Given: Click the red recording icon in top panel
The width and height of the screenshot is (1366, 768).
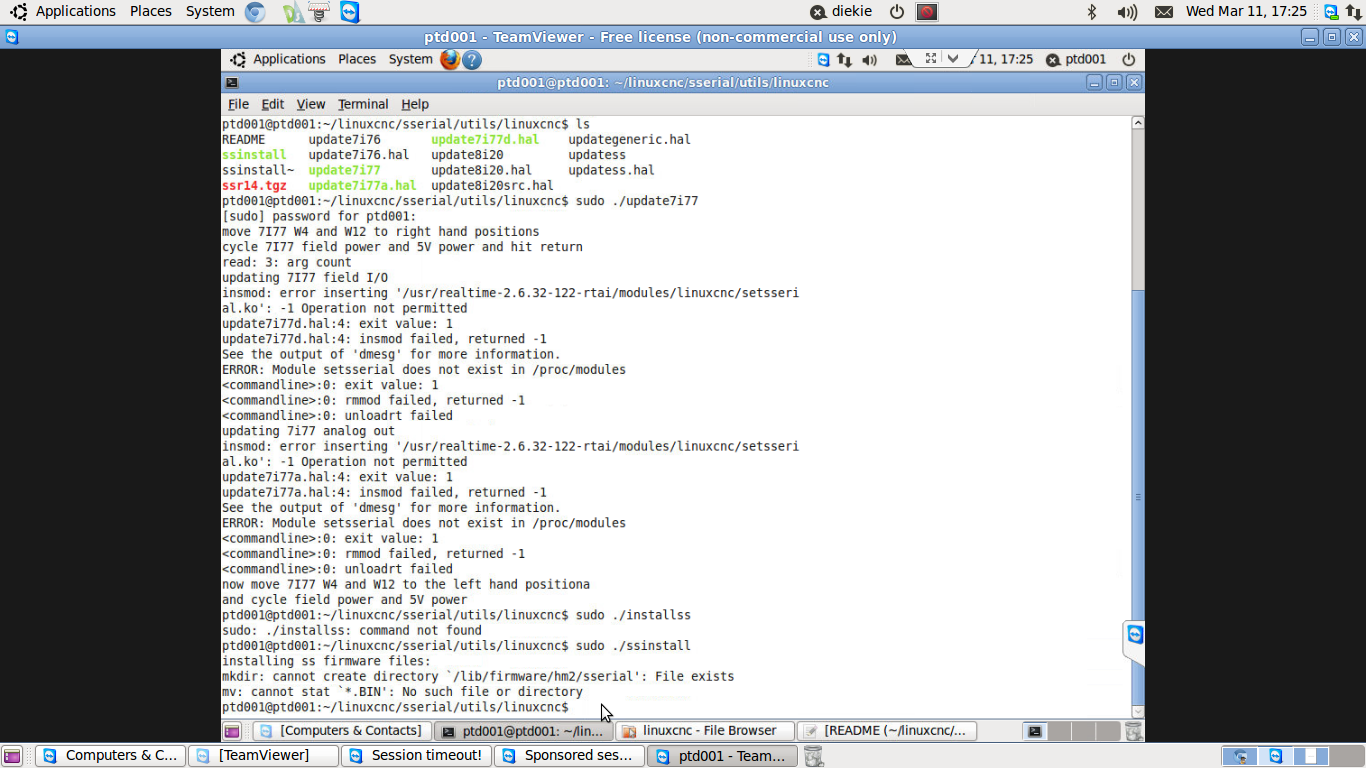Looking at the screenshot, I should coord(927,12).
